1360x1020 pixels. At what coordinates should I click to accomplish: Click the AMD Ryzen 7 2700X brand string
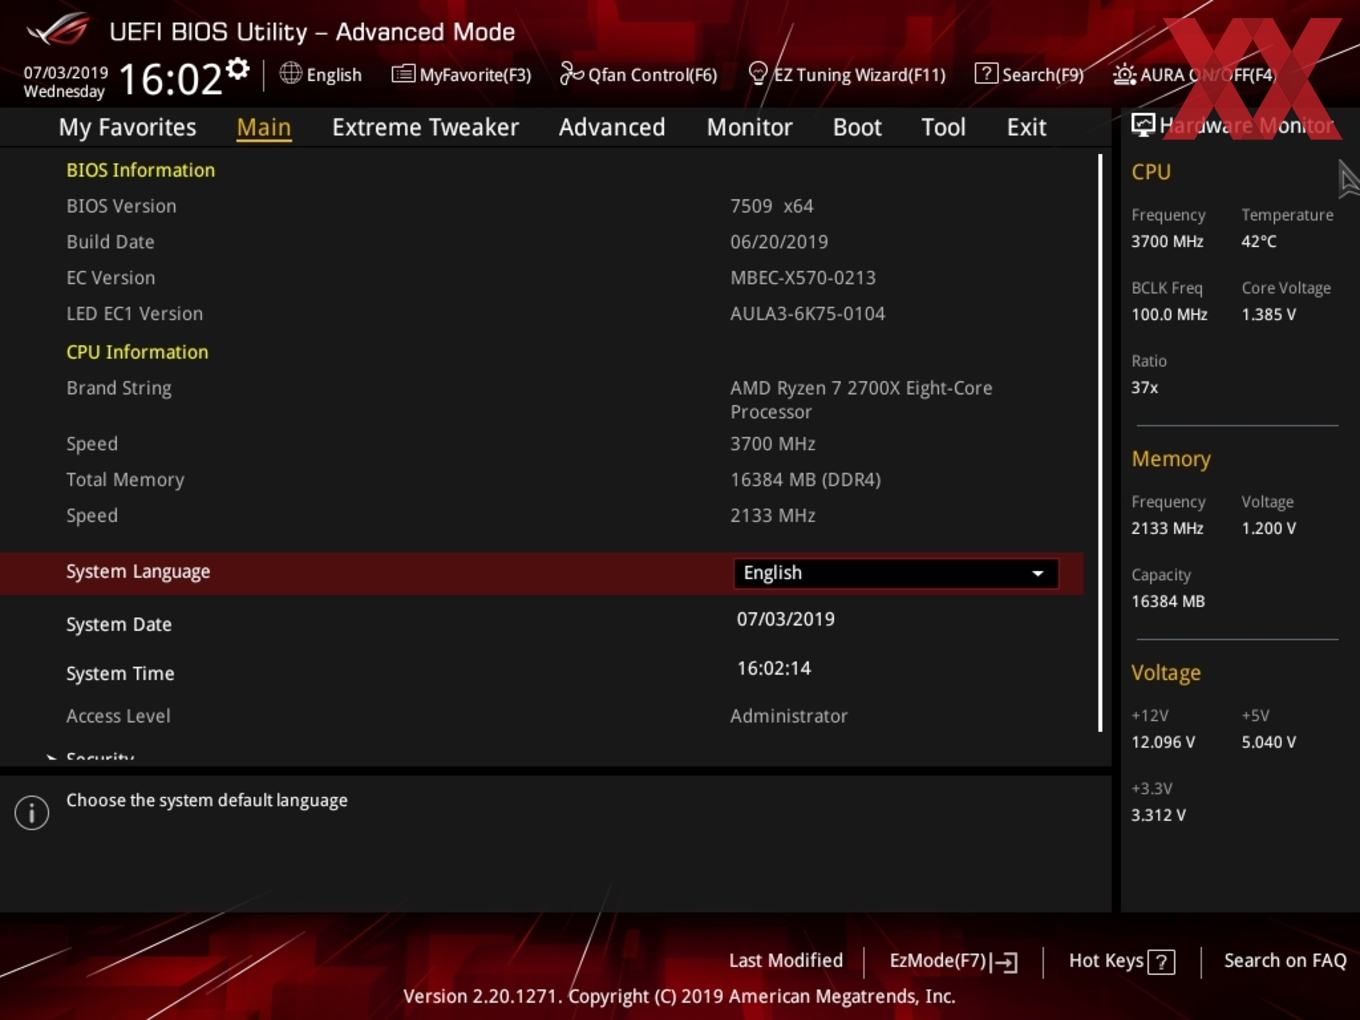(861, 400)
